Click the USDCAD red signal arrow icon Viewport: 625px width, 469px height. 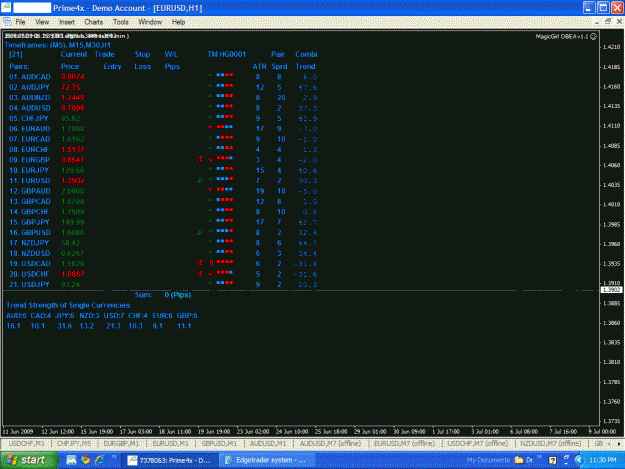(200, 263)
